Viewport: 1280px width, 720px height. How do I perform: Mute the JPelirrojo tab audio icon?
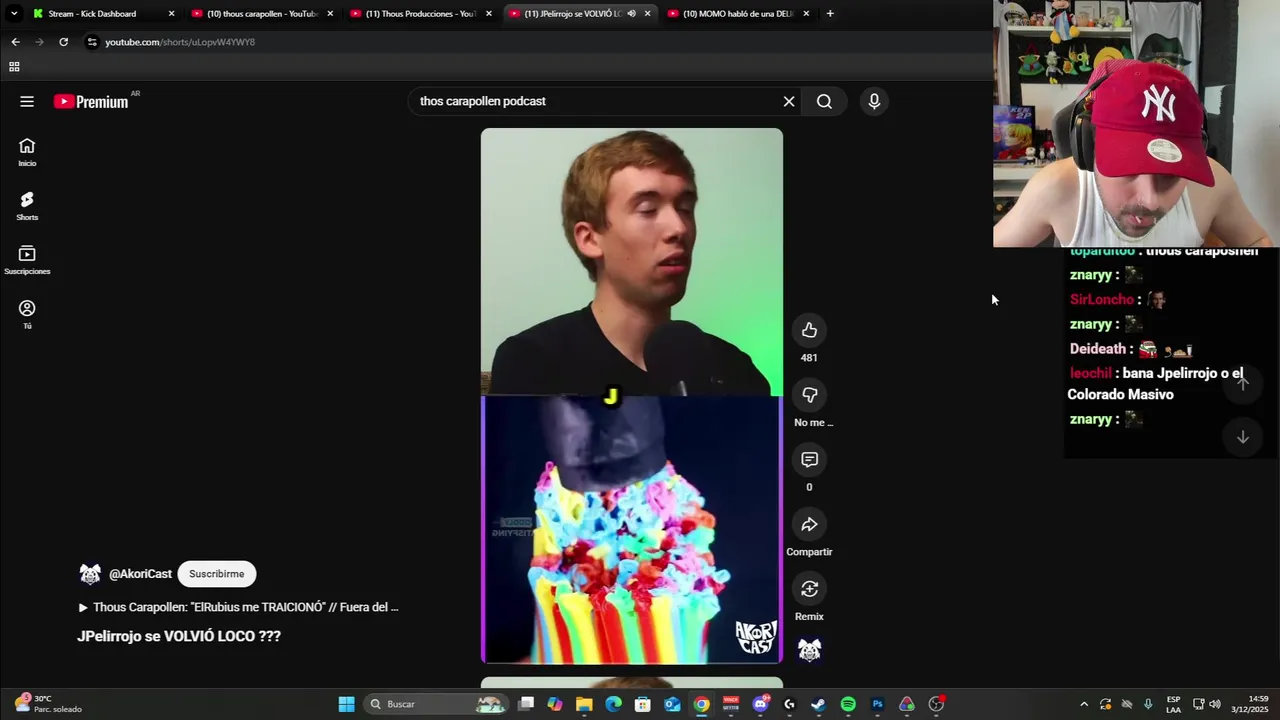click(x=631, y=14)
